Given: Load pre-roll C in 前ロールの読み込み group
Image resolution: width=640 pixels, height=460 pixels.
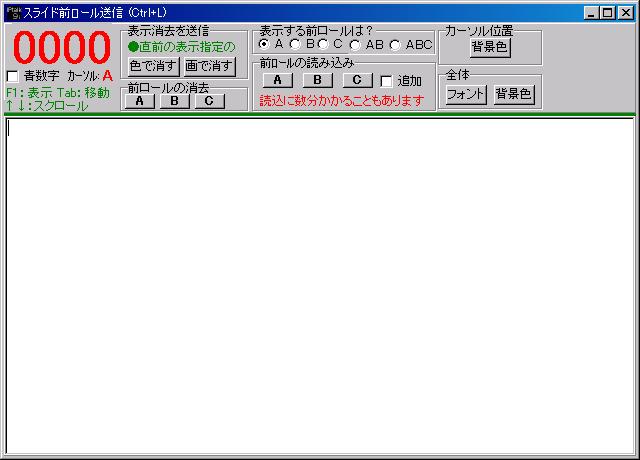Looking at the screenshot, I should click(x=357, y=80).
